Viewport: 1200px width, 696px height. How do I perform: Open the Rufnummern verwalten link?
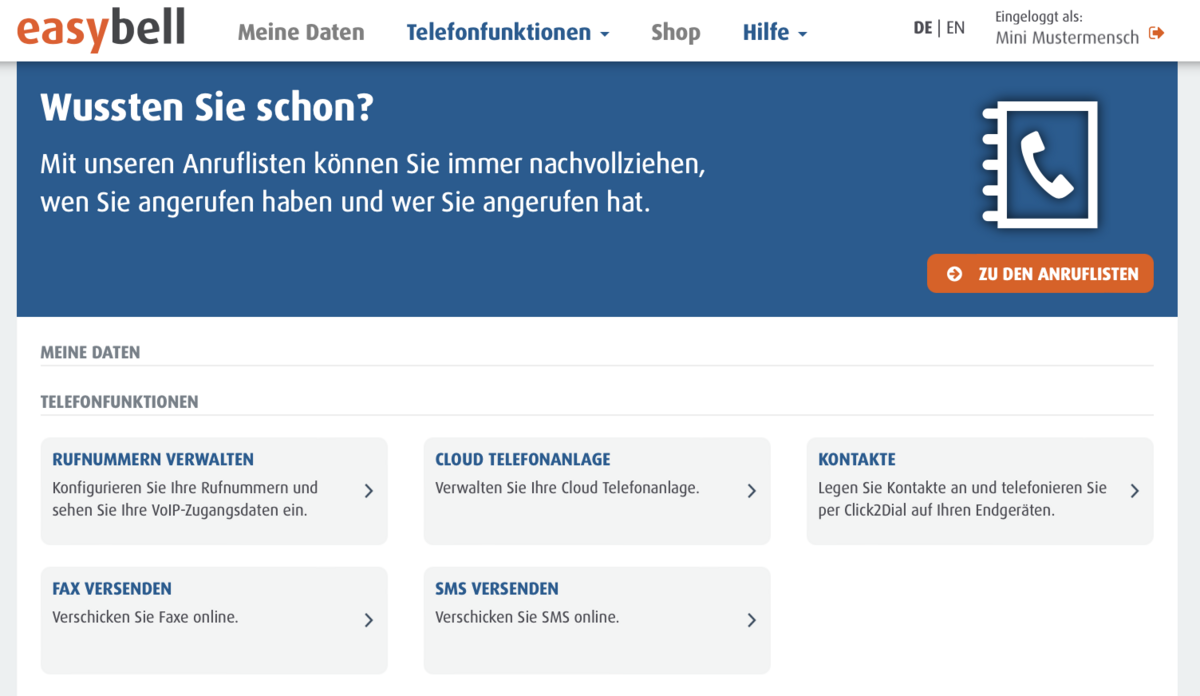tap(153, 460)
